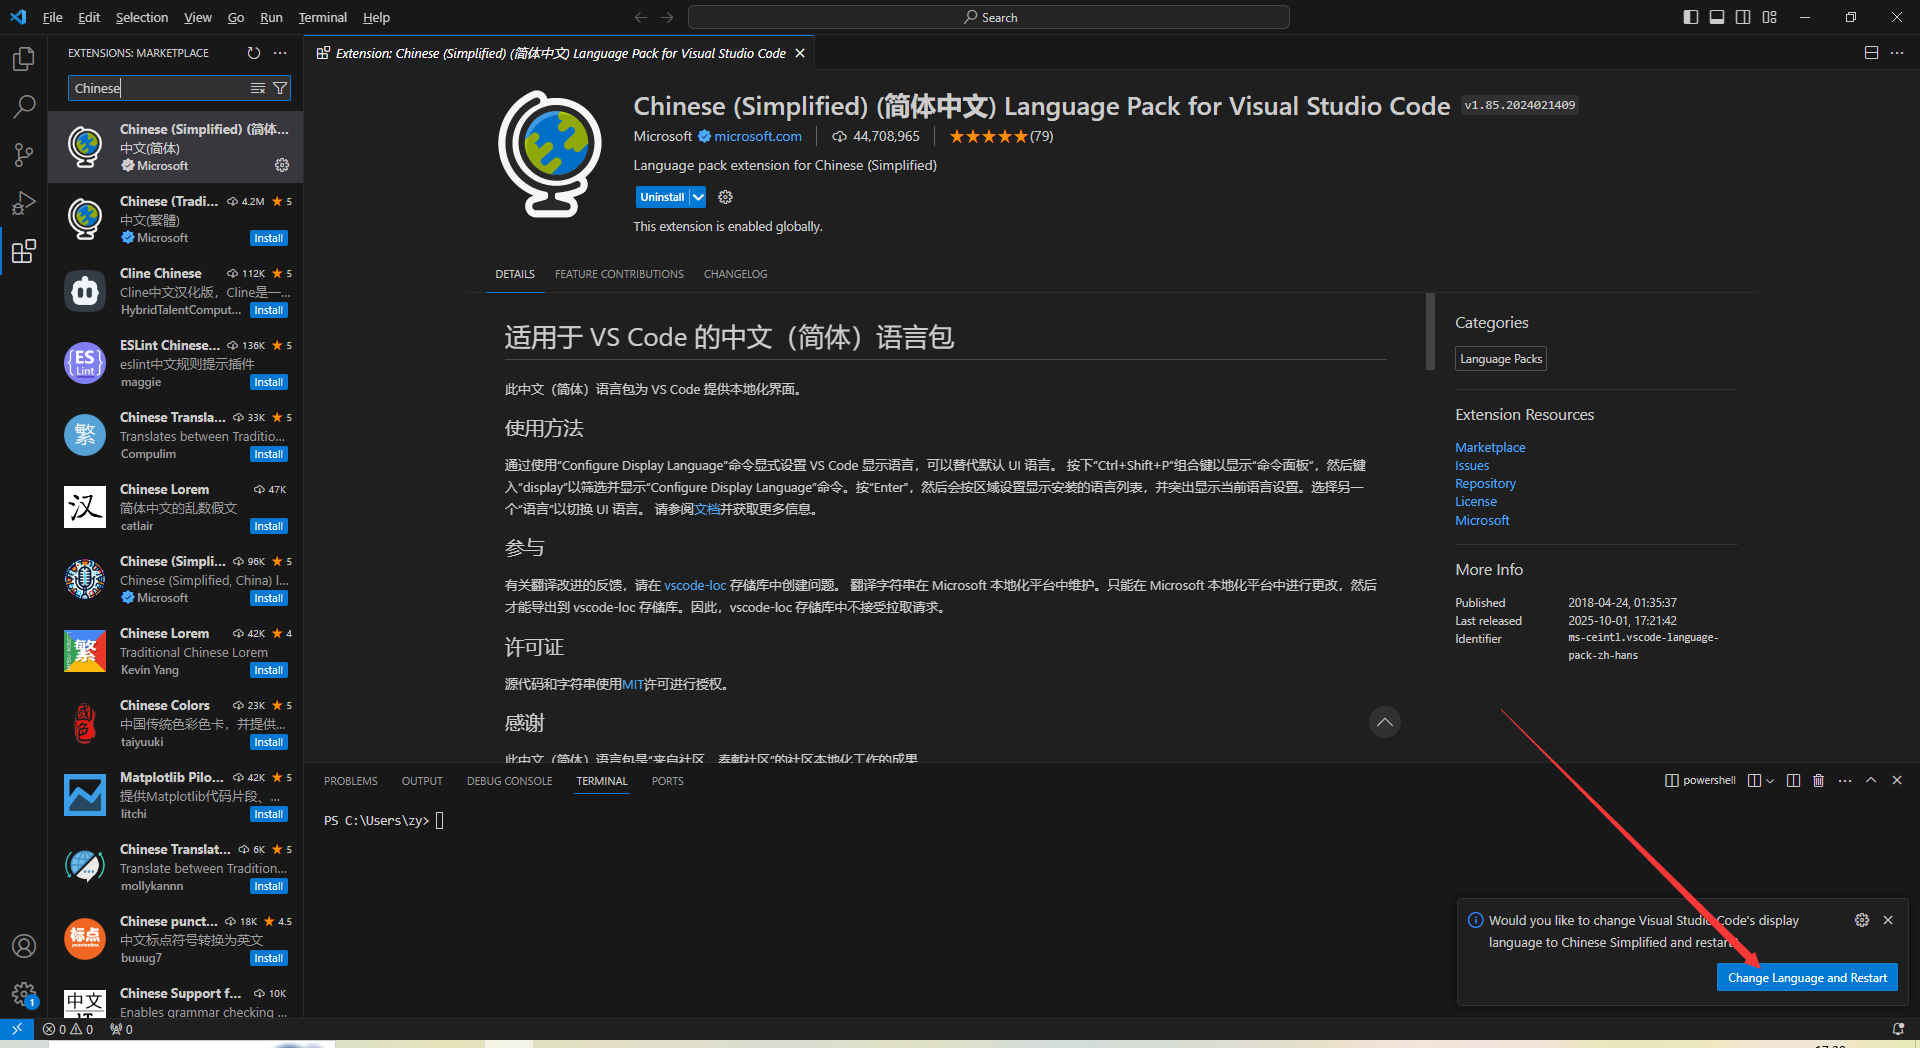Click the Uninstall button

662,197
